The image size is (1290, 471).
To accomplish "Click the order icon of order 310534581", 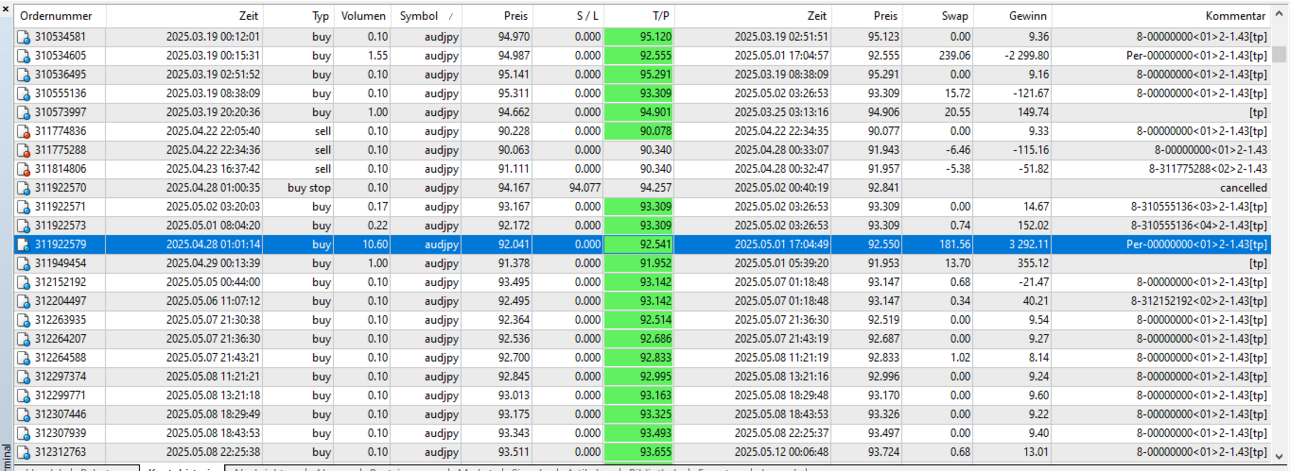I will coord(24,37).
